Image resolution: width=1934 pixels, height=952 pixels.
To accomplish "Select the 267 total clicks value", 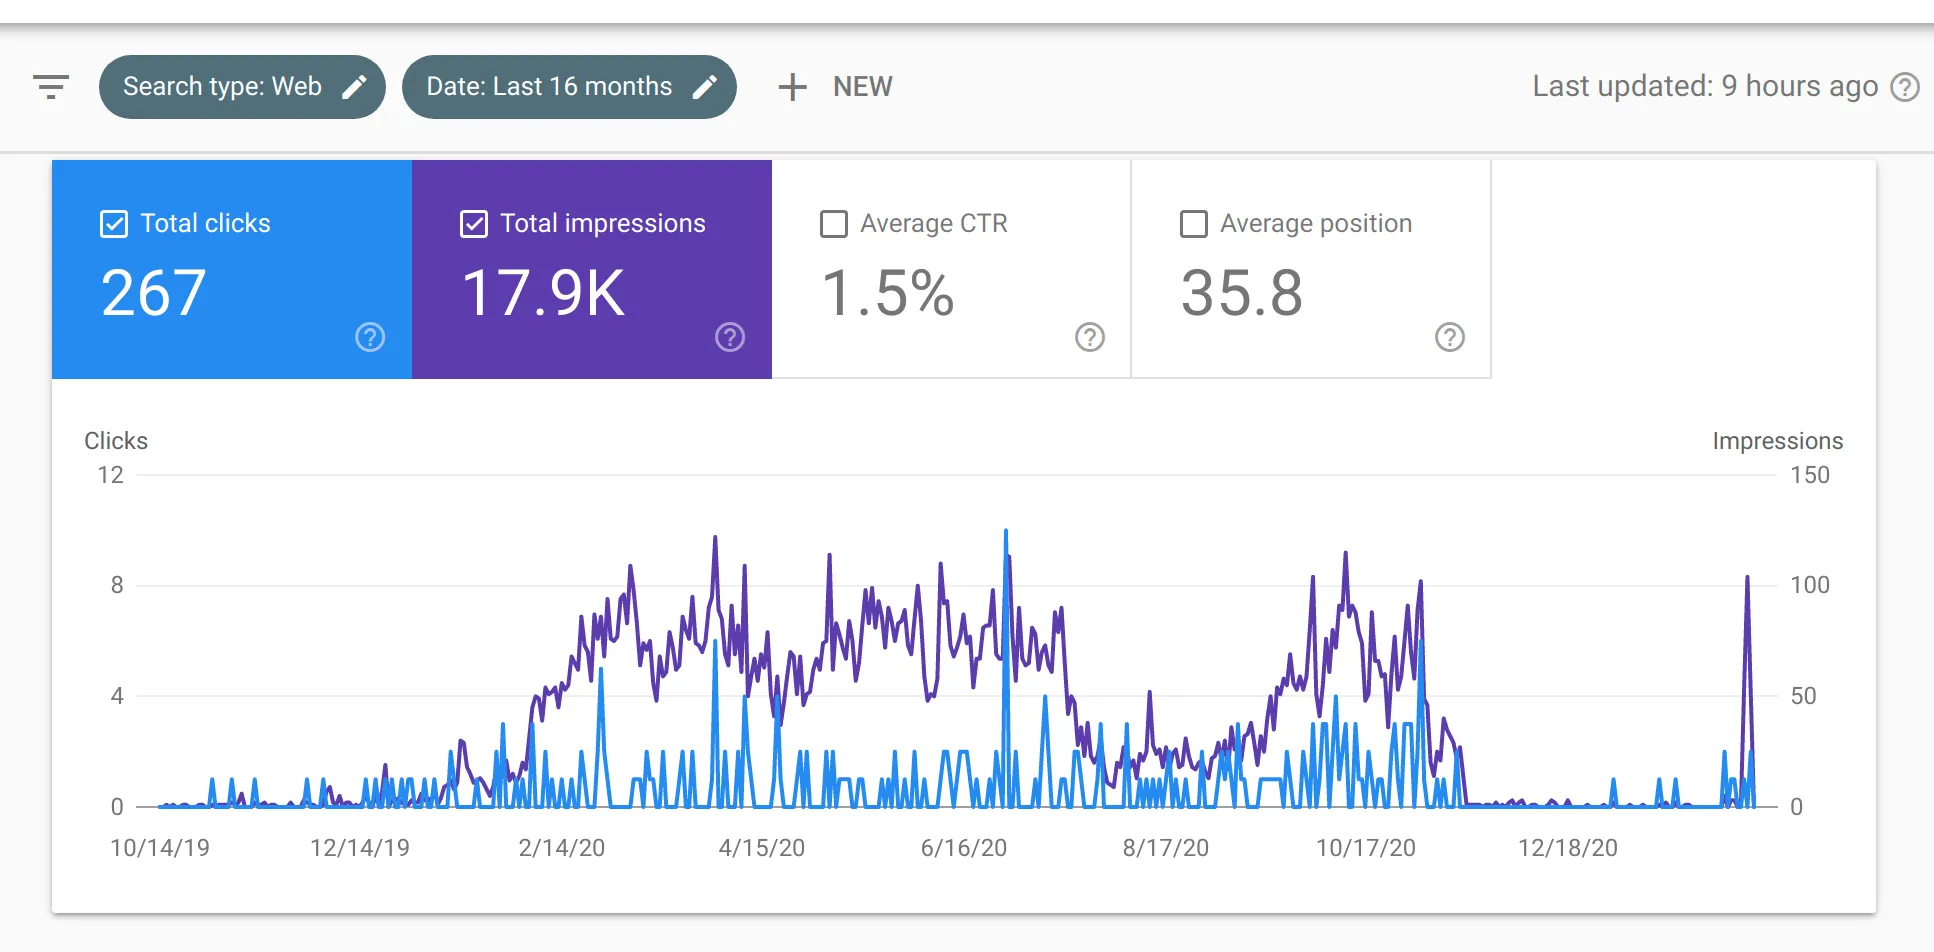I will (x=154, y=293).
